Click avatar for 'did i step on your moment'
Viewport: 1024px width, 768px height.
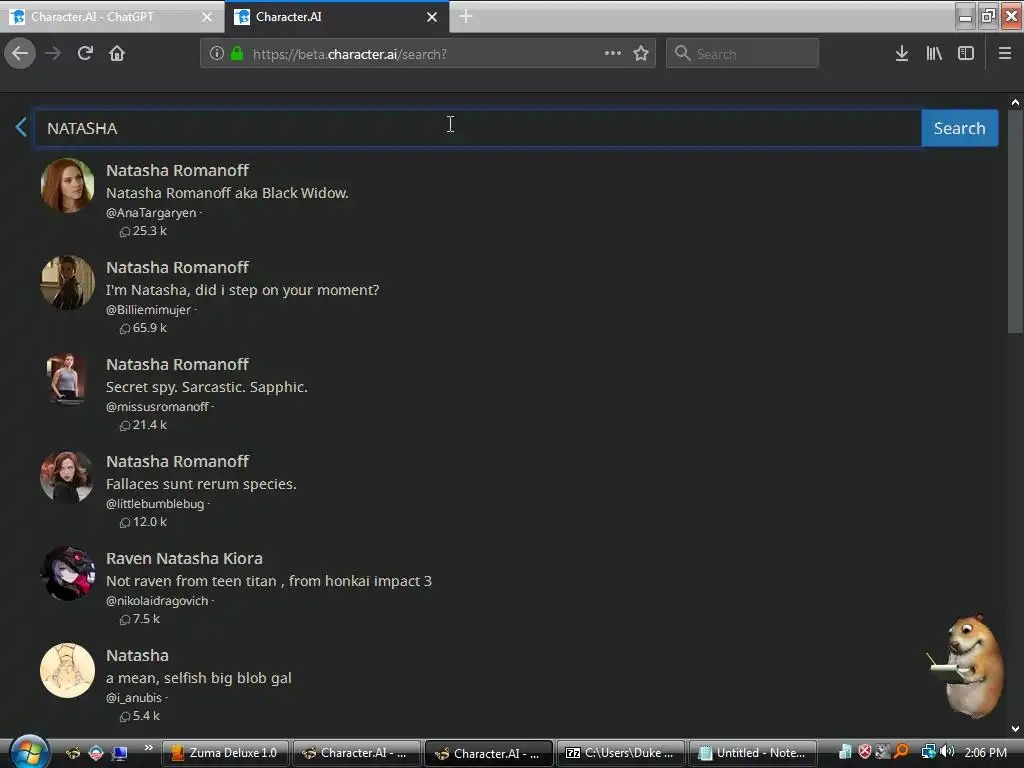(67, 282)
